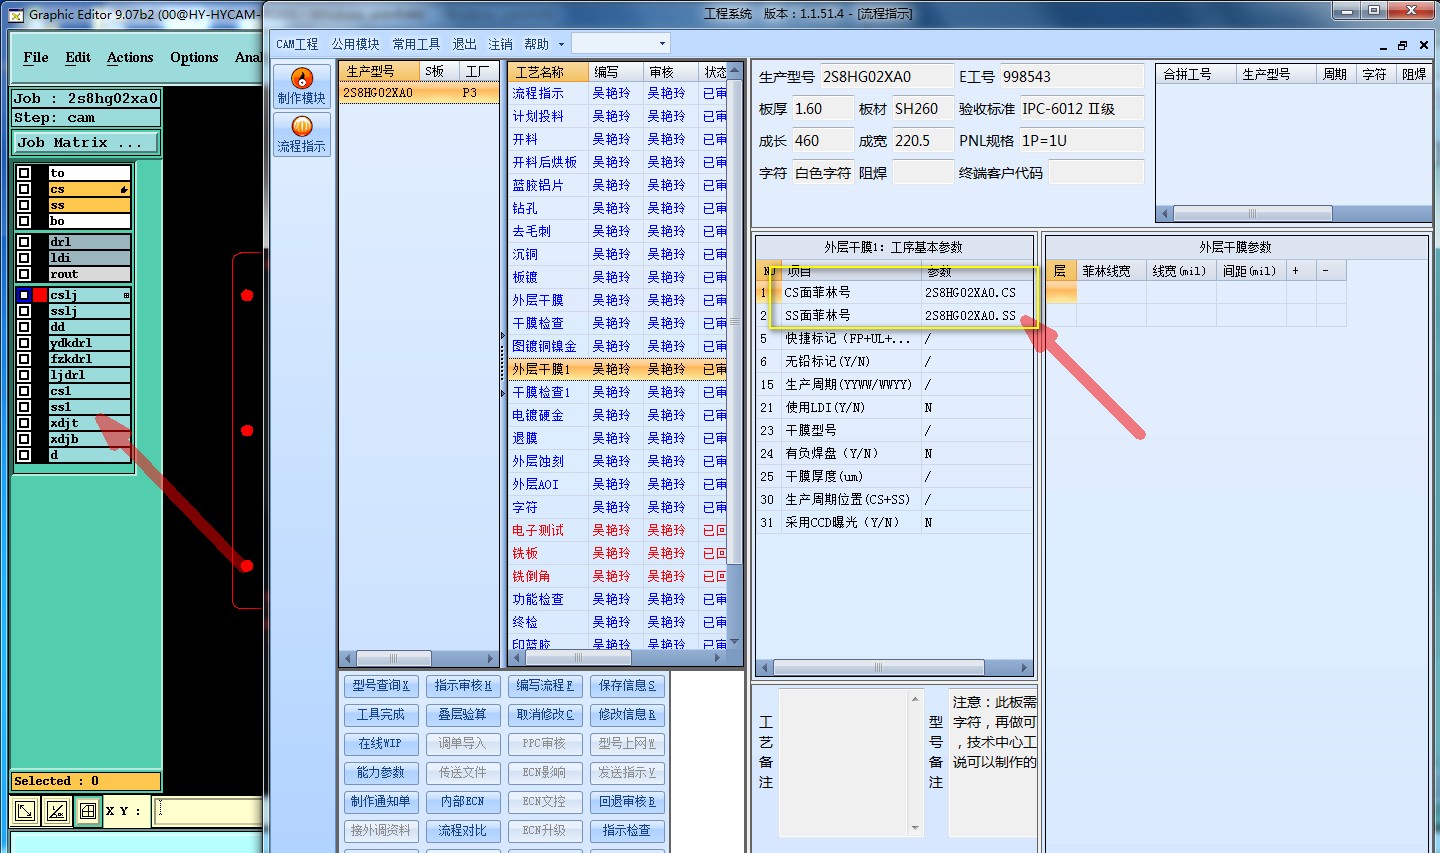Toggle the 'xdjt' layer checkbox
The image size is (1440, 853).
24,423
